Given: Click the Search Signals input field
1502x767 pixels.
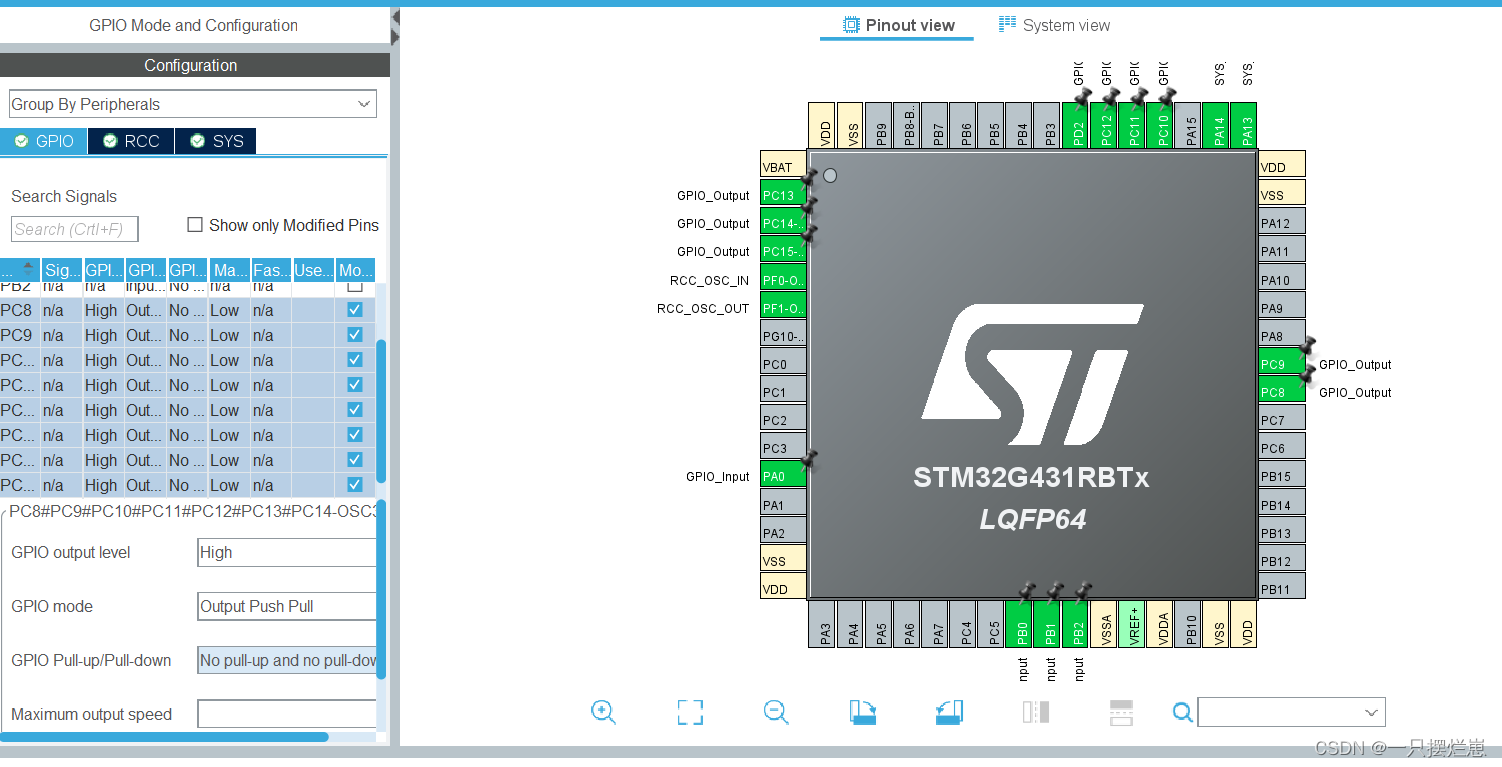Looking at the screenshot, I should click(x=74, y=229).
